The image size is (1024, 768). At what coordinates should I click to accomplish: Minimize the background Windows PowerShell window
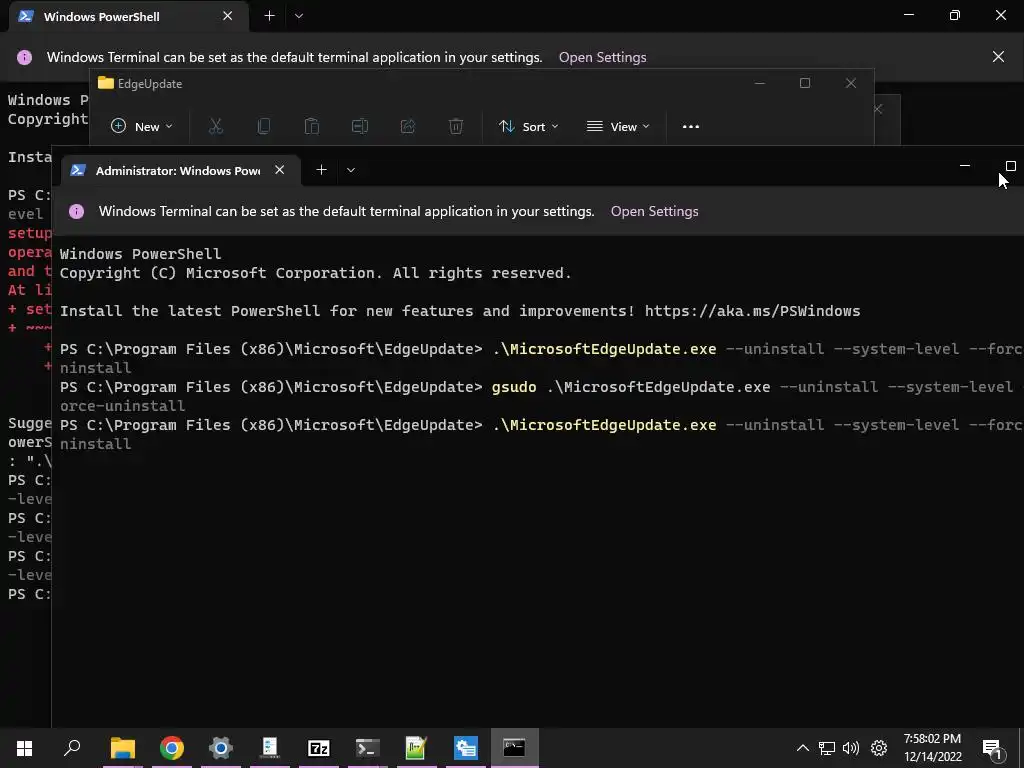click(x=908, y=15)
